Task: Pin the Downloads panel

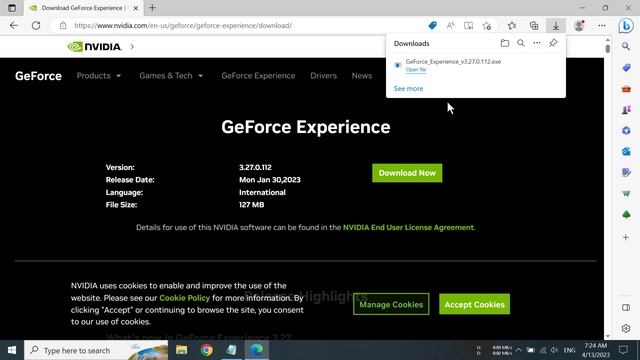Action: [553, 43]
